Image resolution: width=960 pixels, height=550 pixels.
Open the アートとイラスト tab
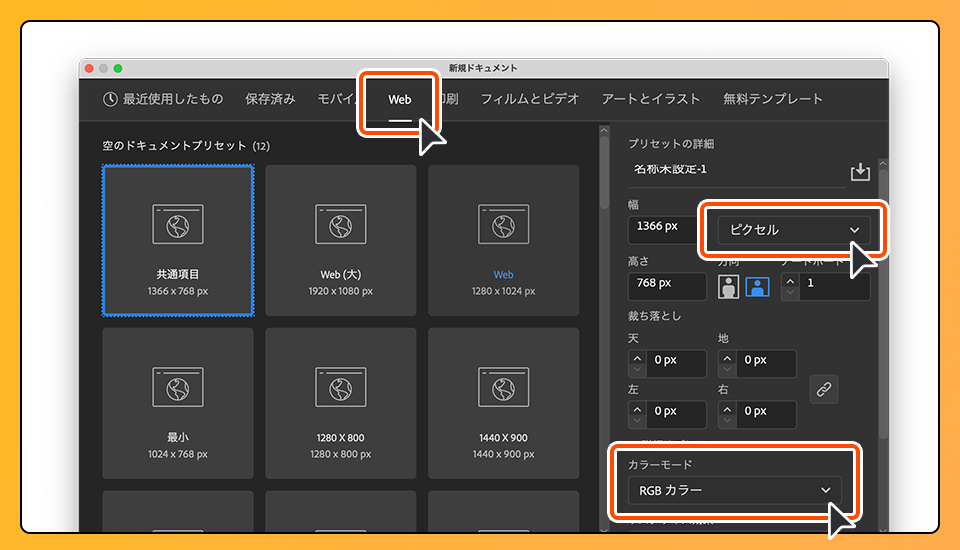pyautogui.click(x=650, y=99)
